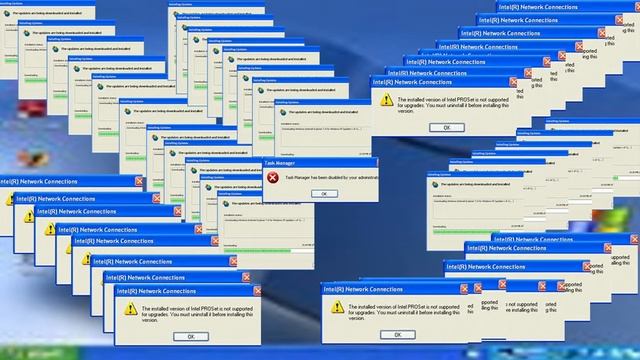Click warning icon in lower-left front Intel dialog

[131, 309]
